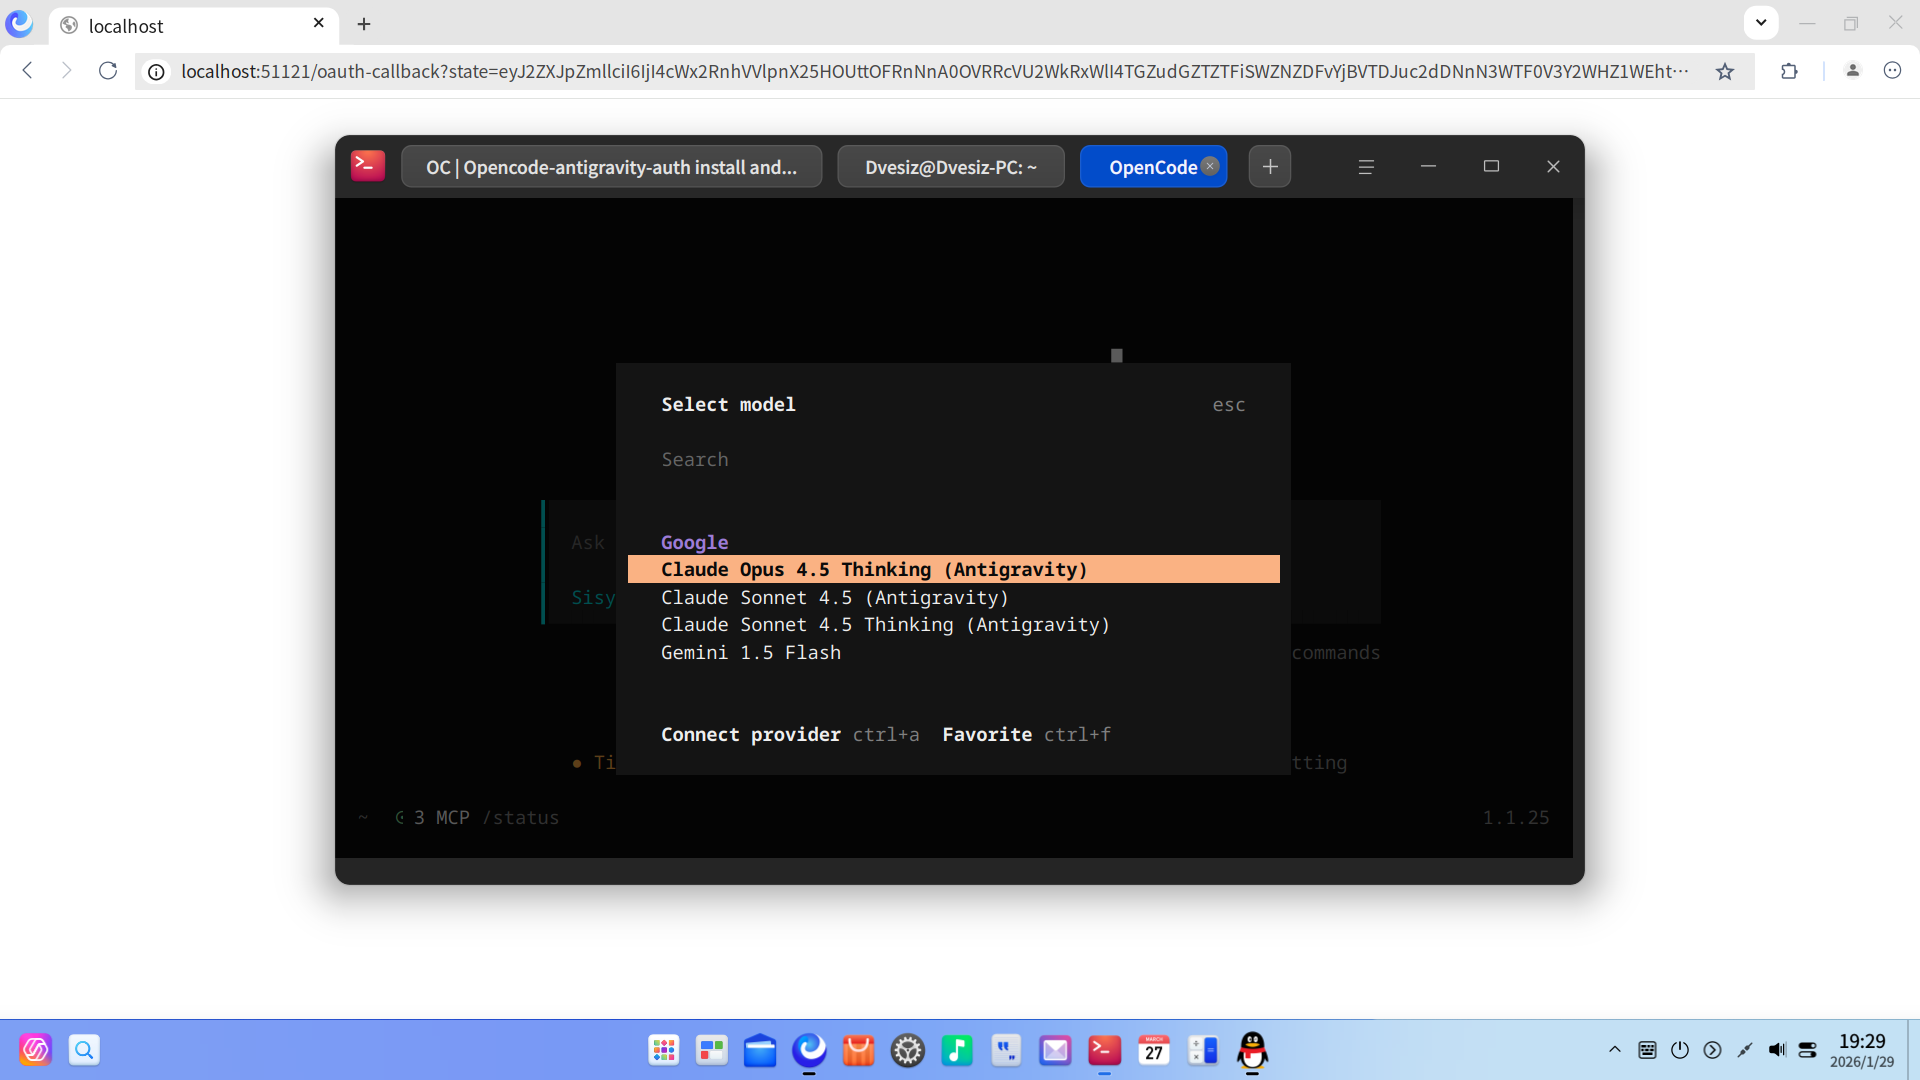The height and width of the screenshot is (1080, 1920).
Task: Click the Connect provider option
Action: 750,734
